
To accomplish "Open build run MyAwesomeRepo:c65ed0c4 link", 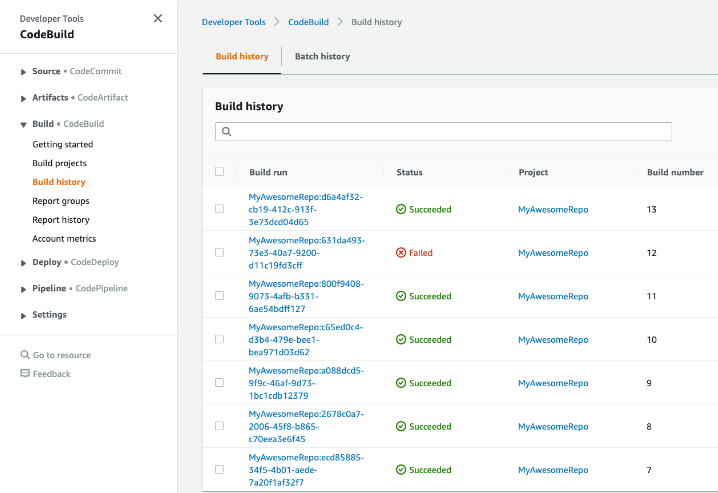I will pyautogui.click(x=306, y=340).
